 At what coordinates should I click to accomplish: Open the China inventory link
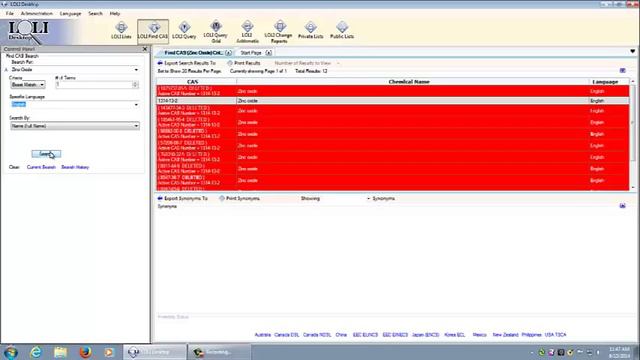pos(341,335)
